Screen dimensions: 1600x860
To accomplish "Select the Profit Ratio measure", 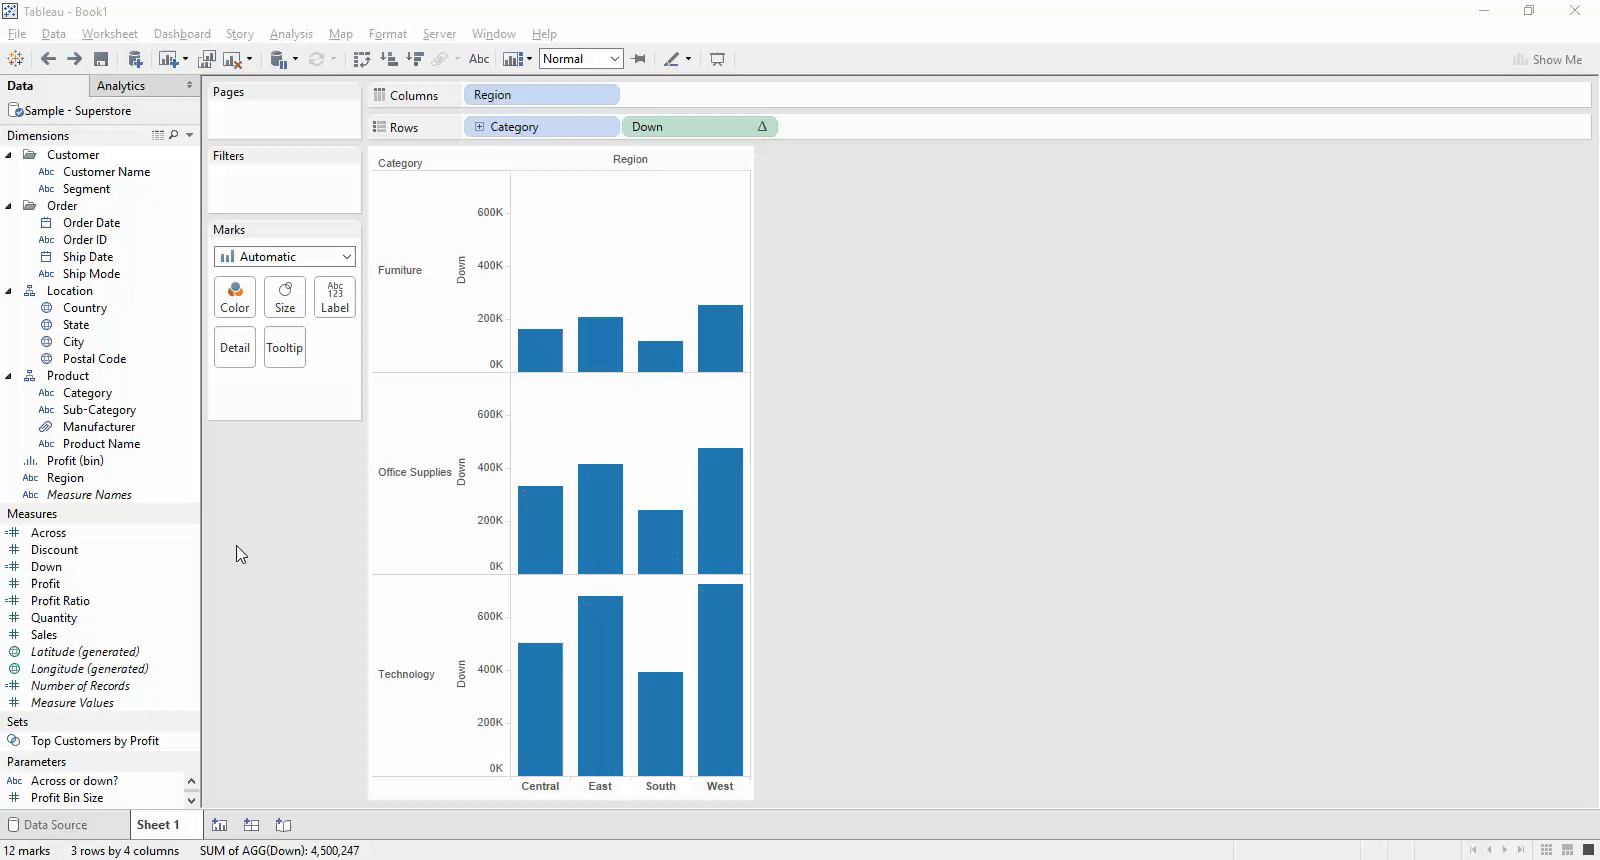I will tap(60, 601).
